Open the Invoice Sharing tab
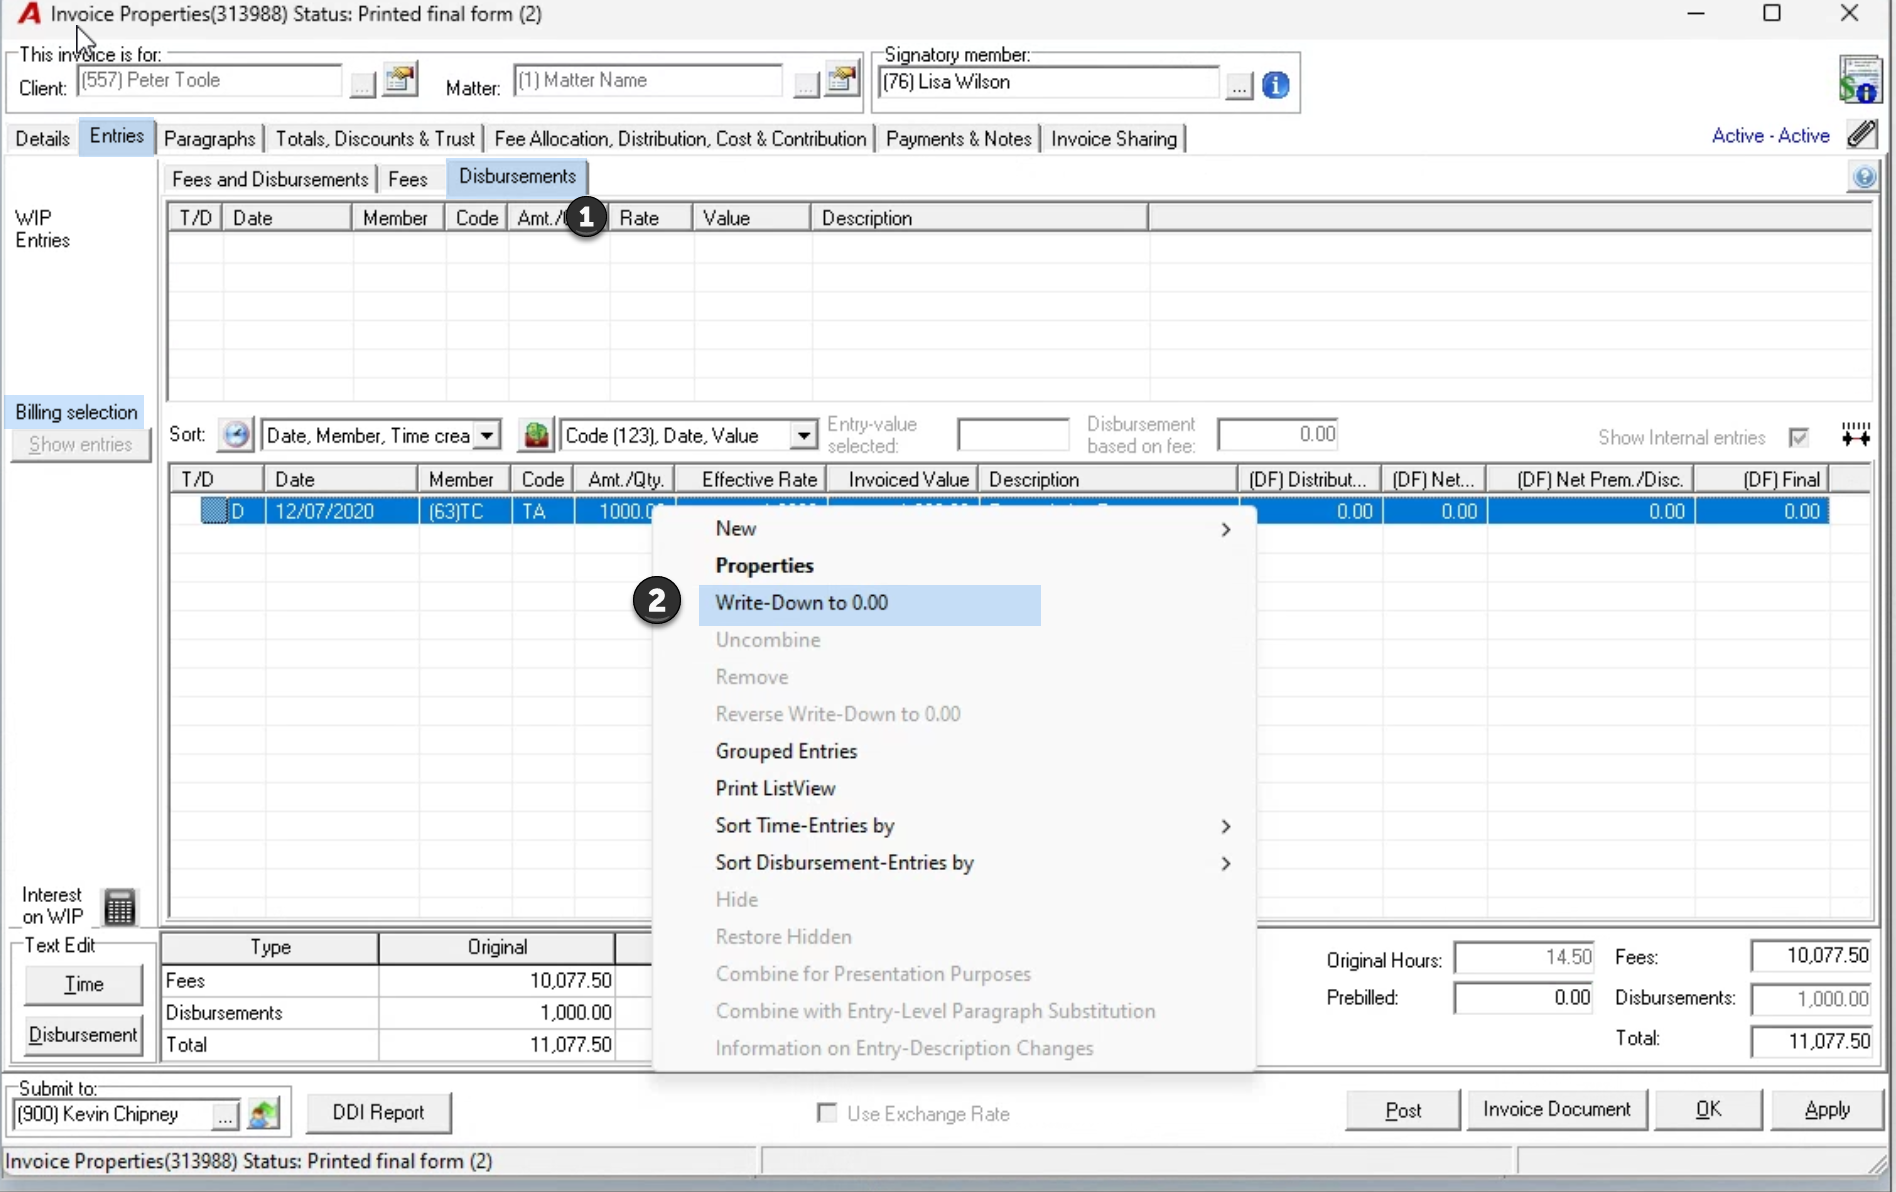This screenshot has width=1896, height=1192. pyautogui.click(x=1113, y=138)
